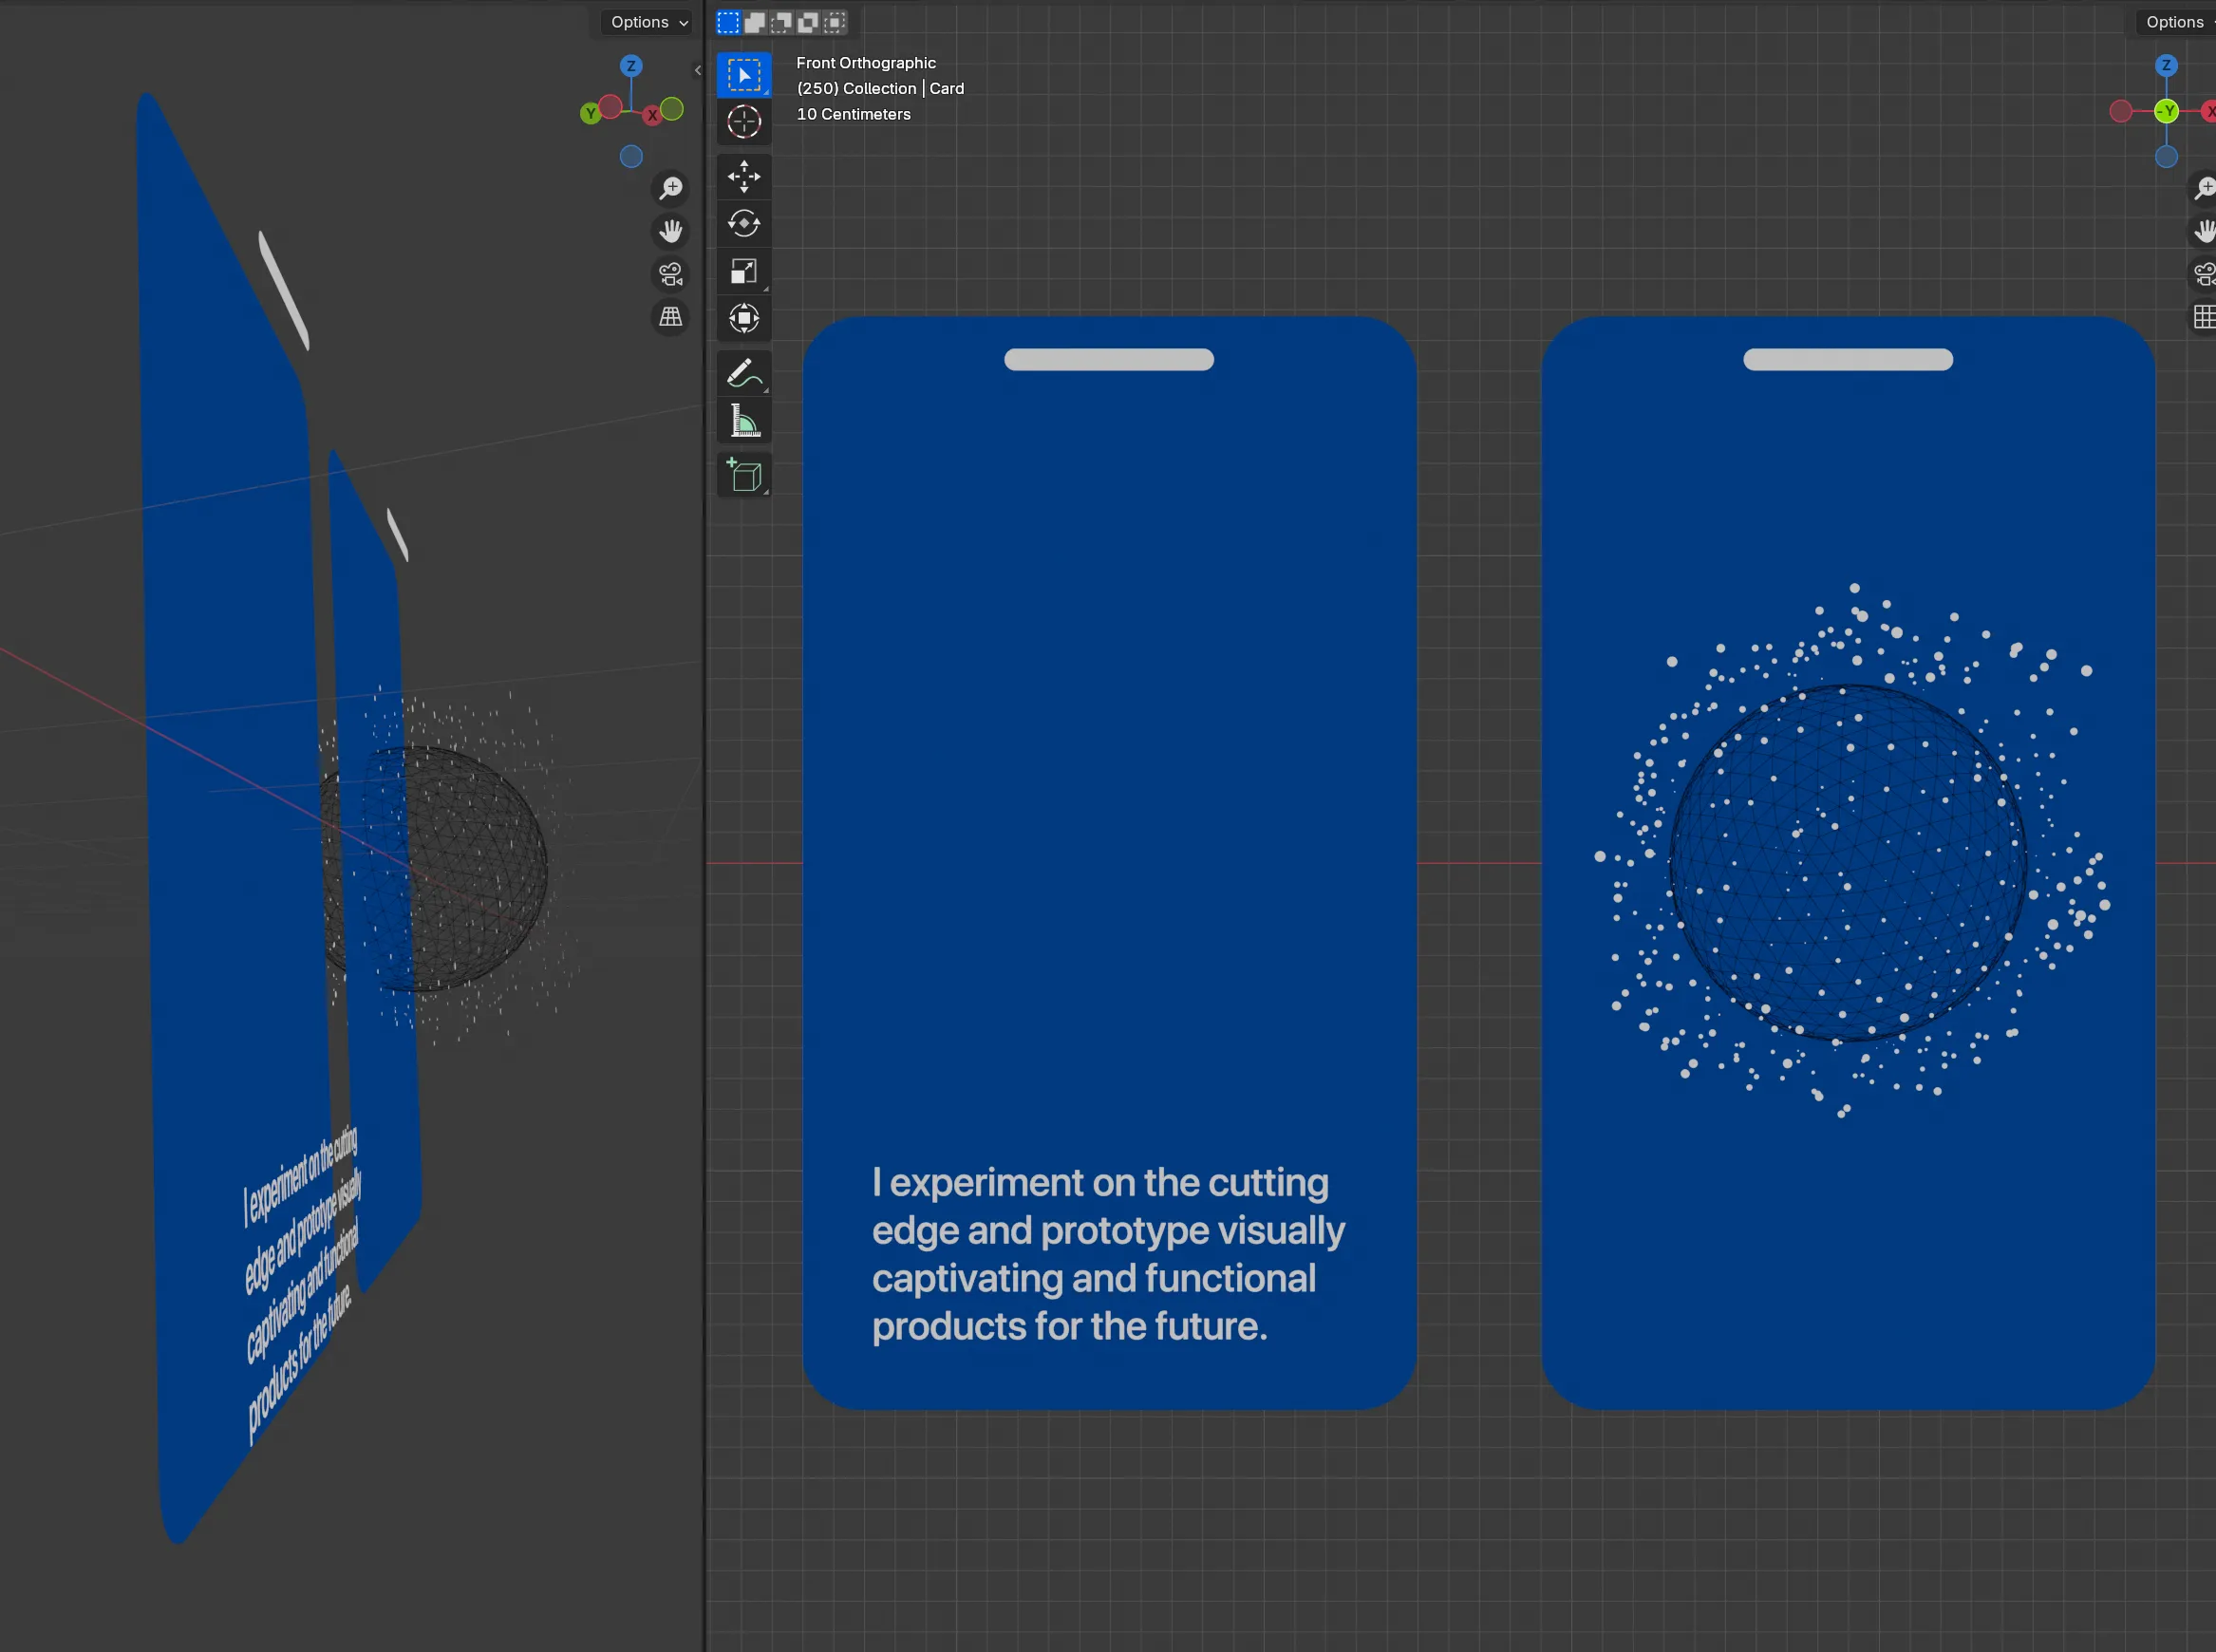Click the Y axis on the navigation gizmo
This screenshot has height=1652, width=2216.
pos(590,112)
